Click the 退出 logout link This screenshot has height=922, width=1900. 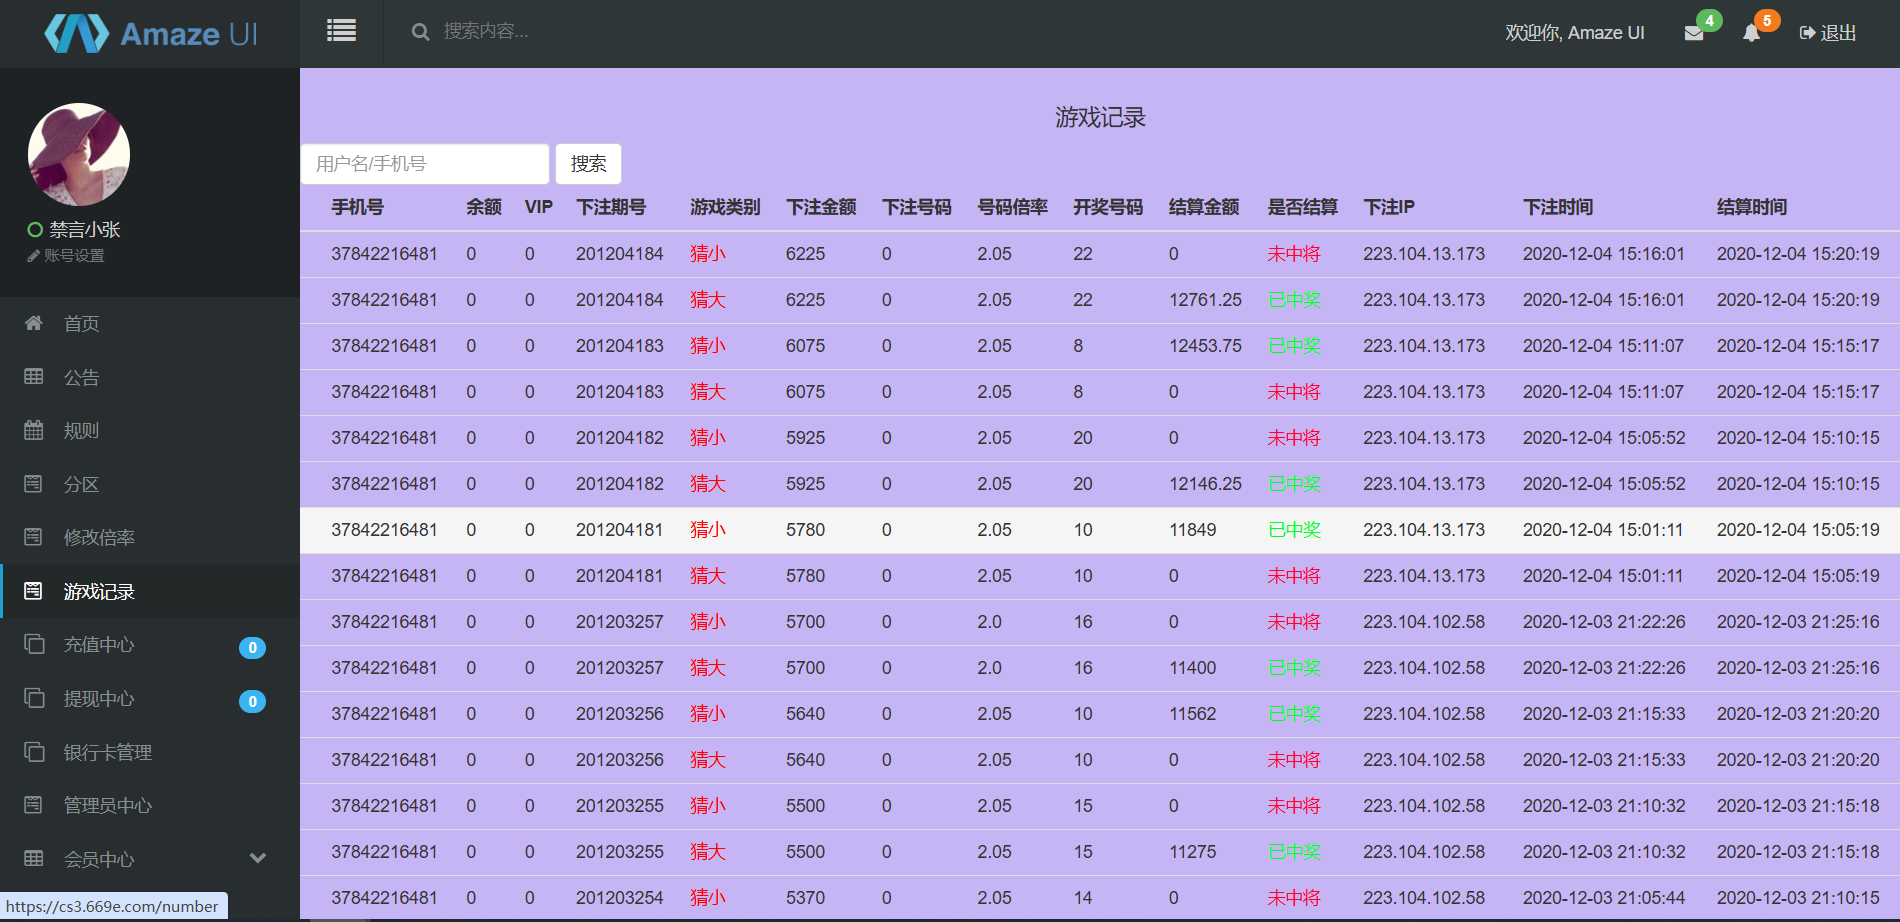[1828, 33]
